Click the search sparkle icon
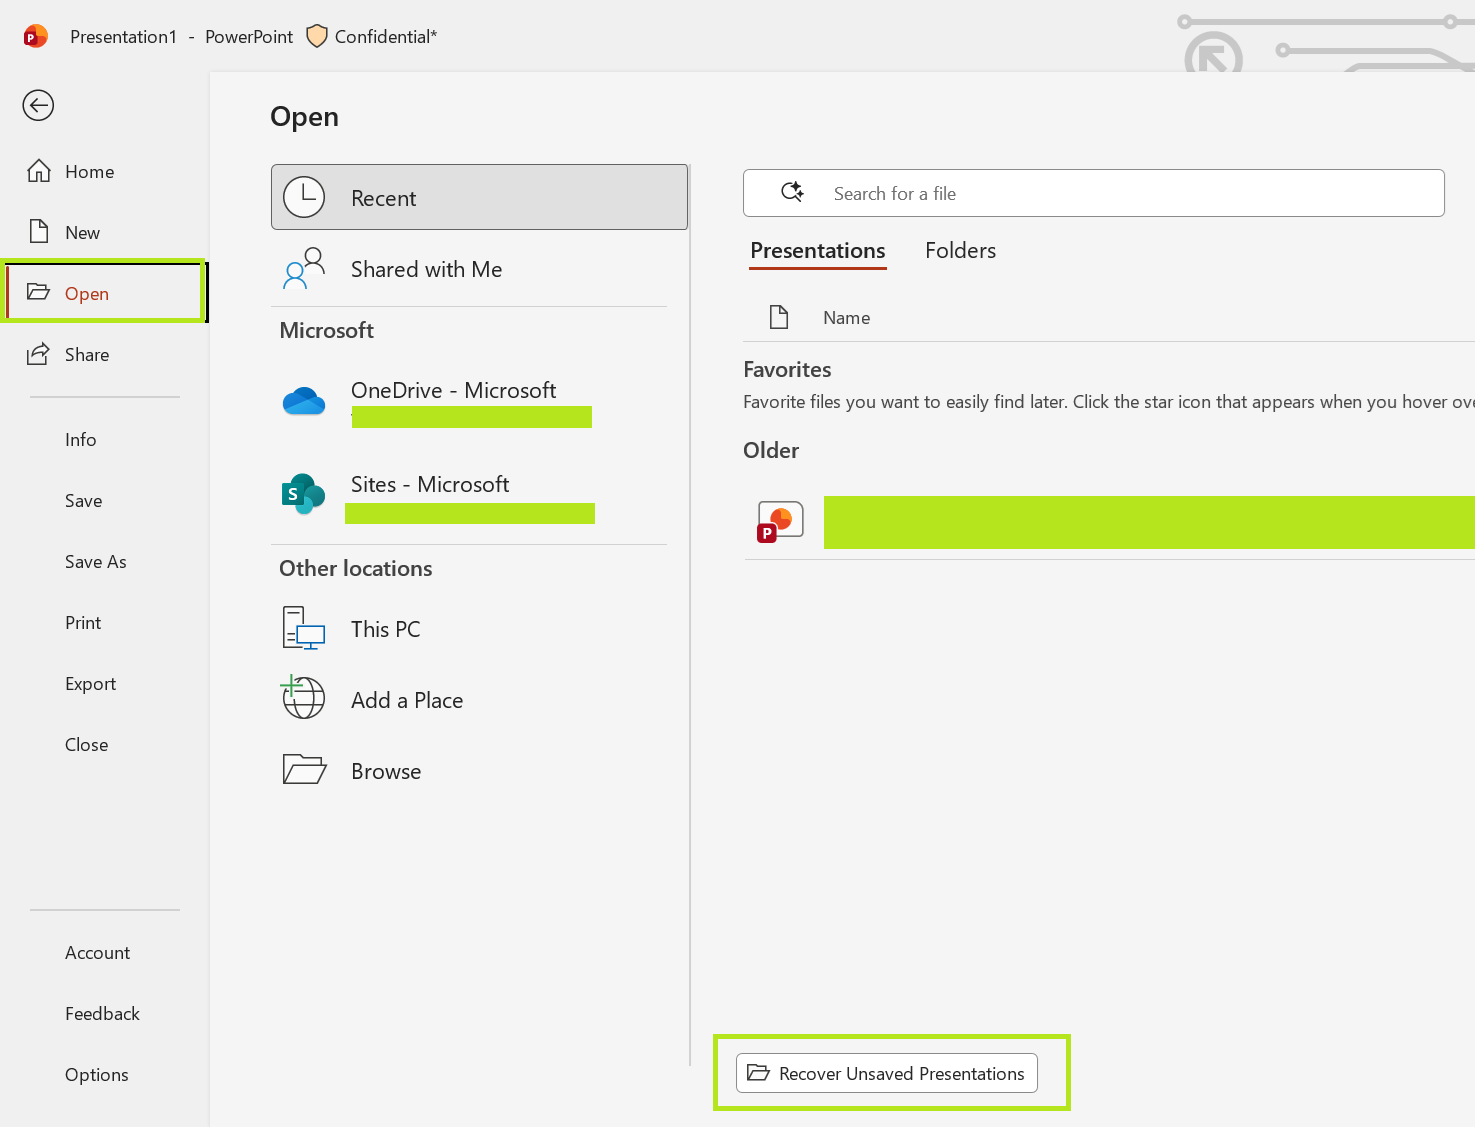This screenshot has height=1127, width=1475. 792,192
